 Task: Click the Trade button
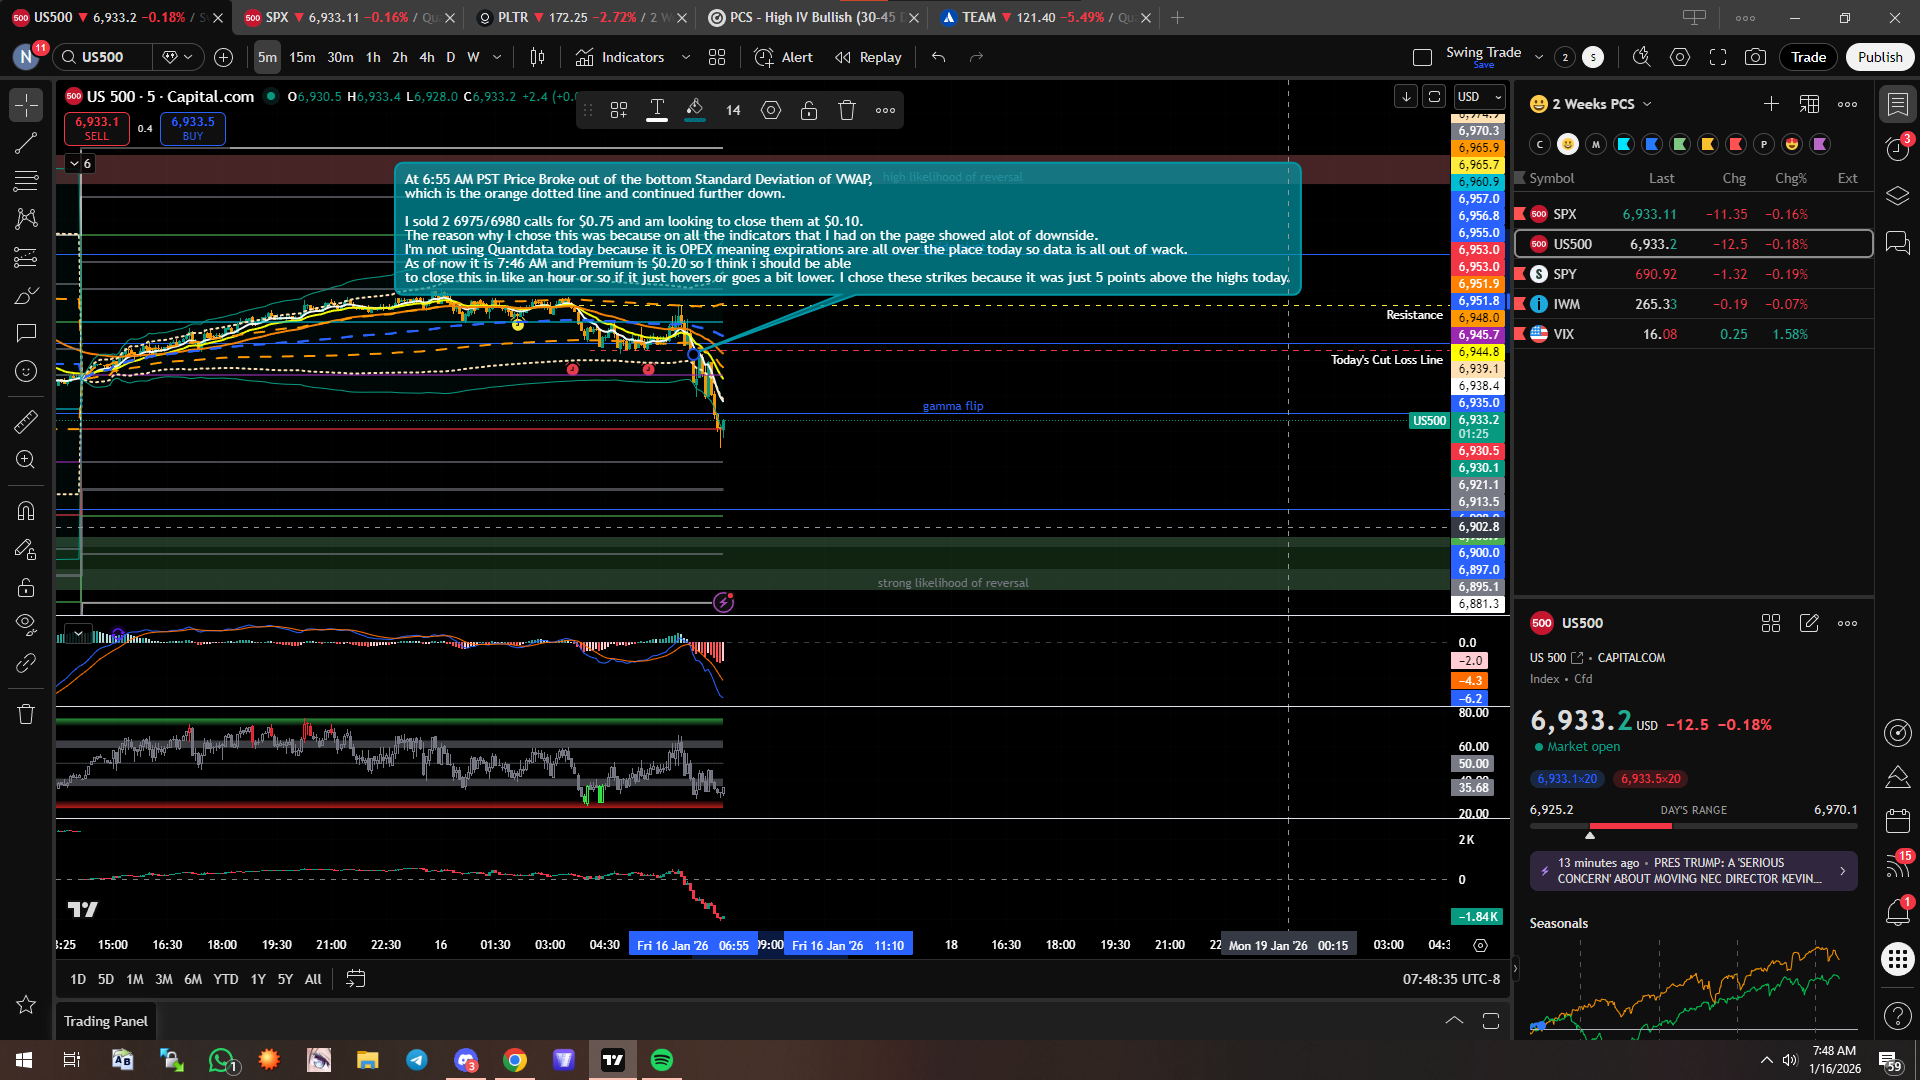coord(1808,57)
